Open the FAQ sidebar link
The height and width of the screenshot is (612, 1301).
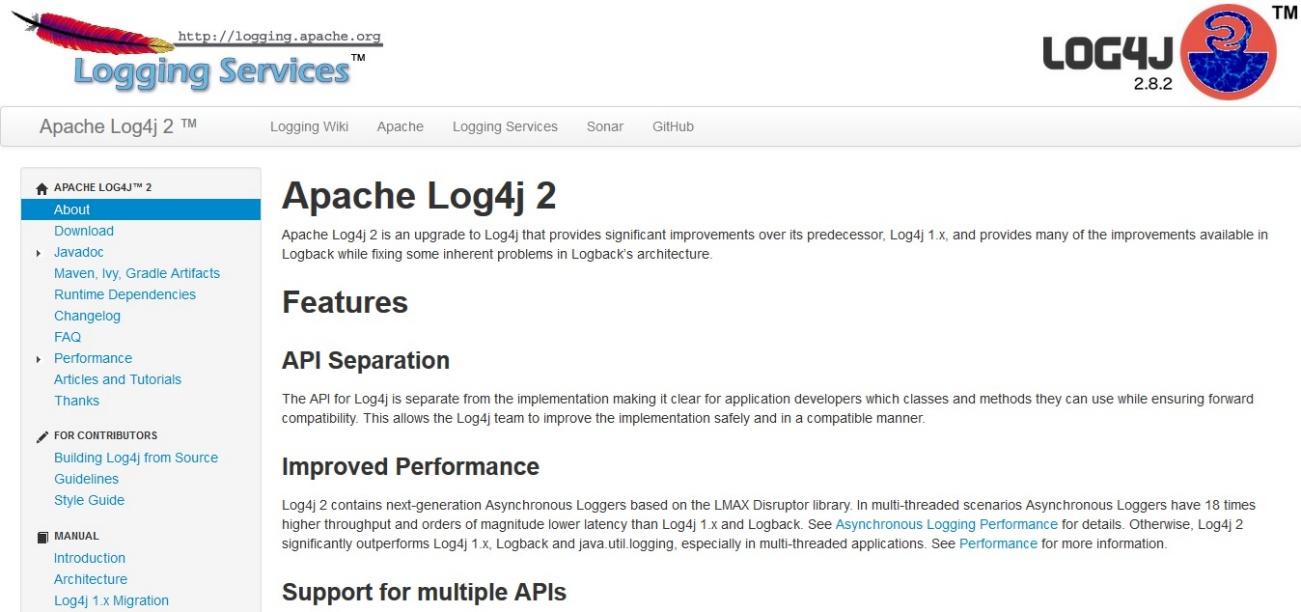pos(67,337)
